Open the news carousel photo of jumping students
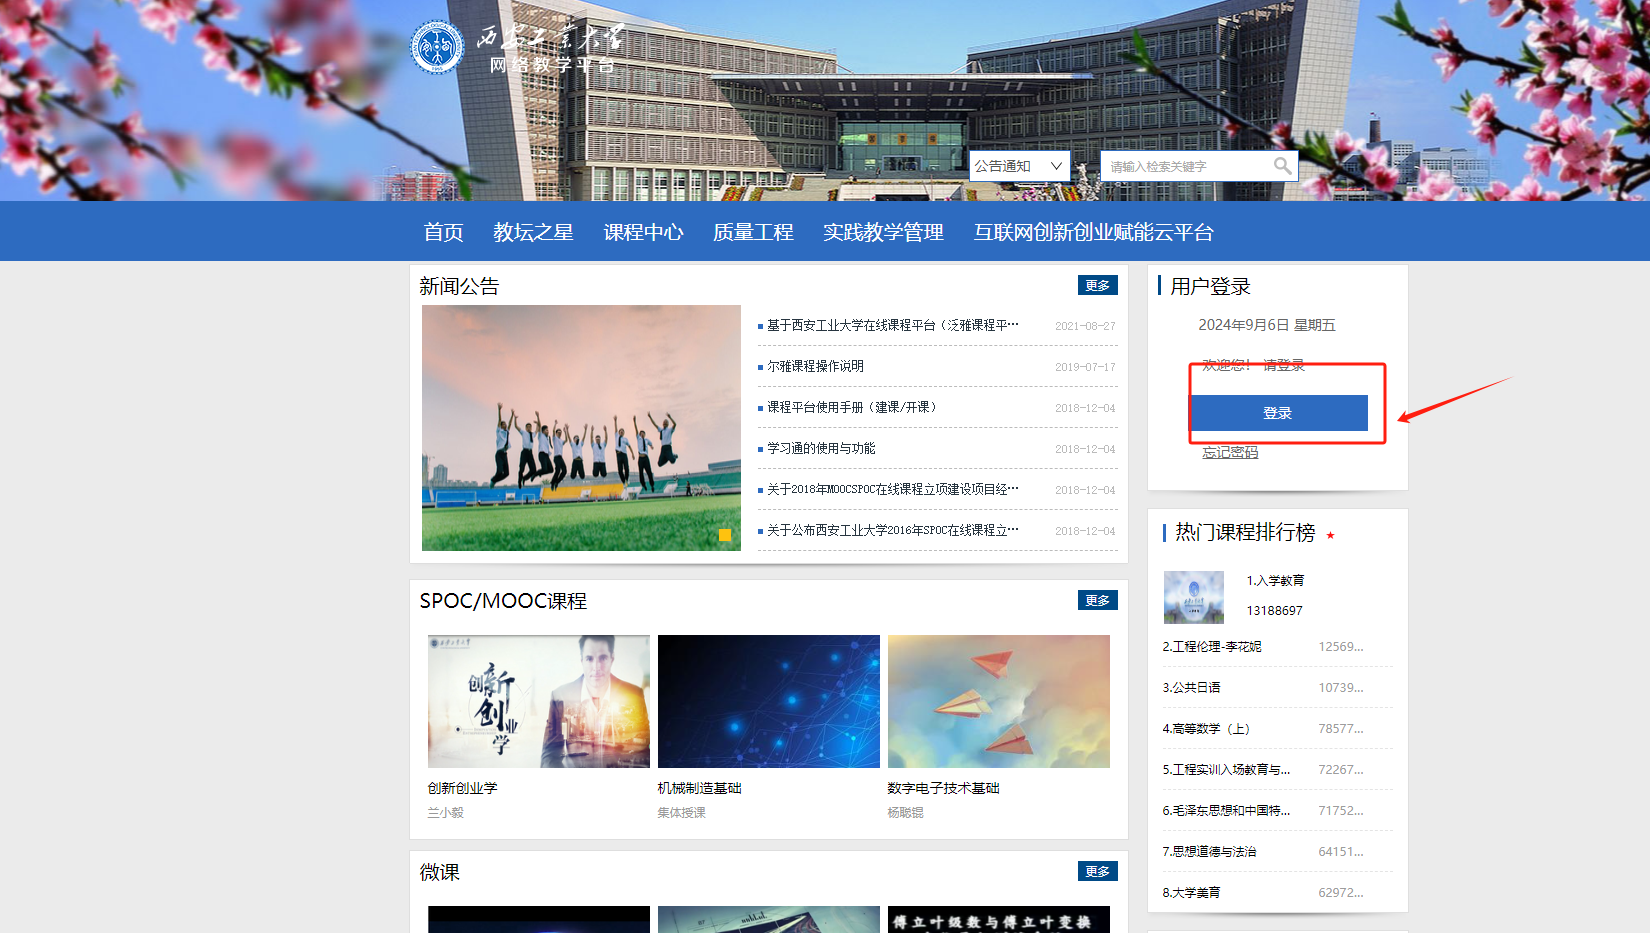The width and height of the screenshot is (1650, 933). (581, 428)
